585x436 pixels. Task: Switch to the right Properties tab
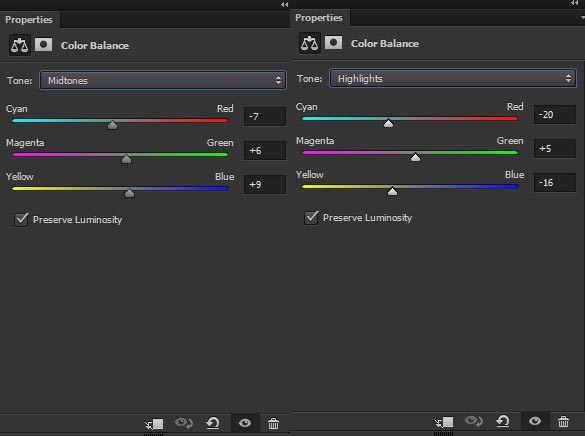(x=319, y=18)
